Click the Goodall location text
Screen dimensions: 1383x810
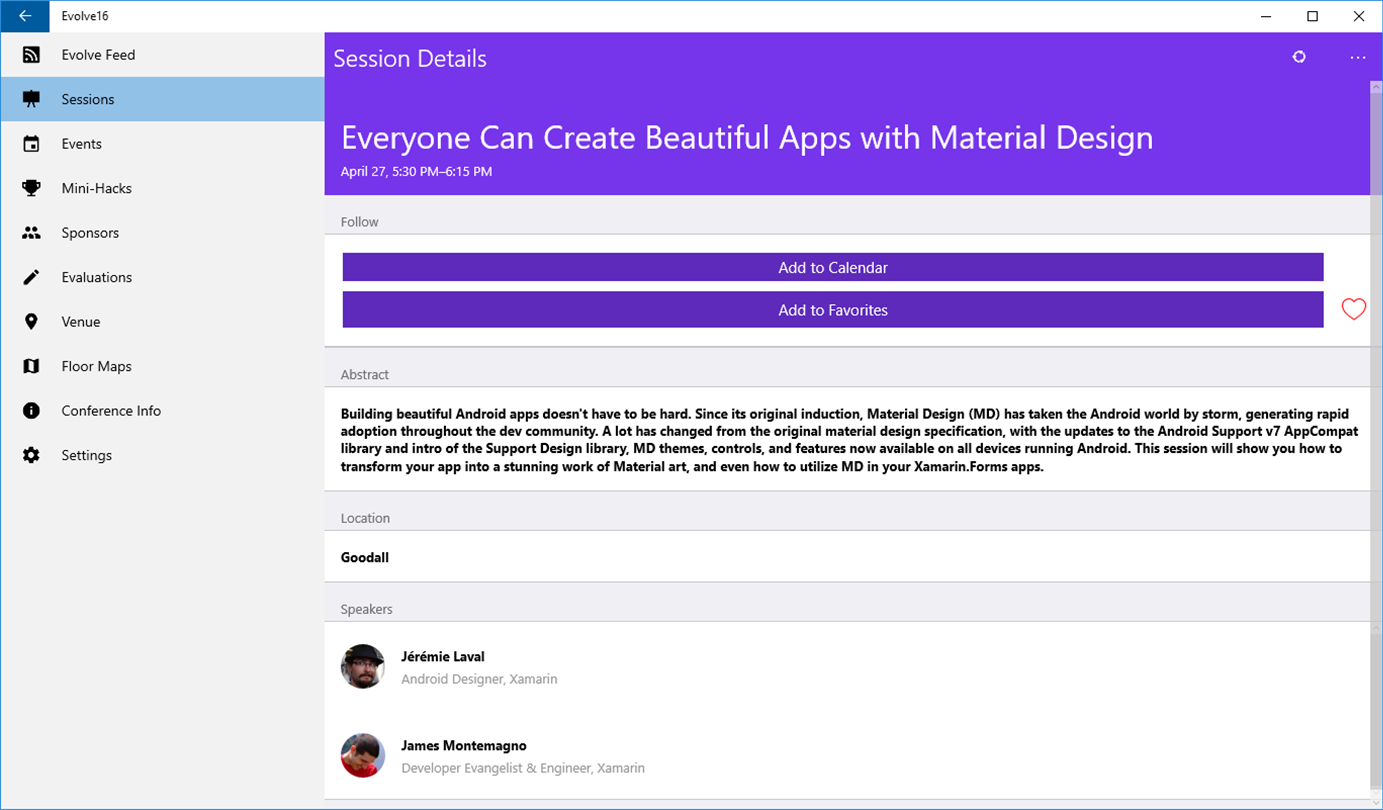[365, 557]
